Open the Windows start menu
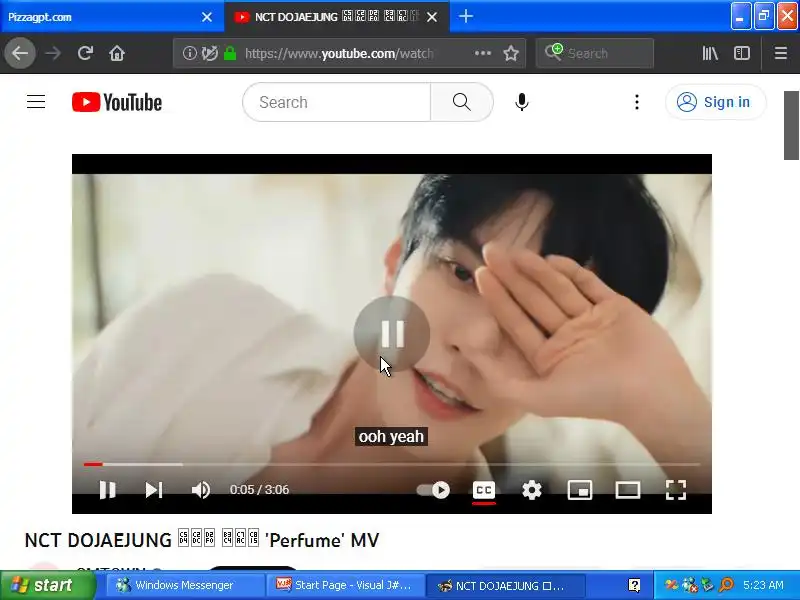This screenshot has width=800, height=600. 47,585
